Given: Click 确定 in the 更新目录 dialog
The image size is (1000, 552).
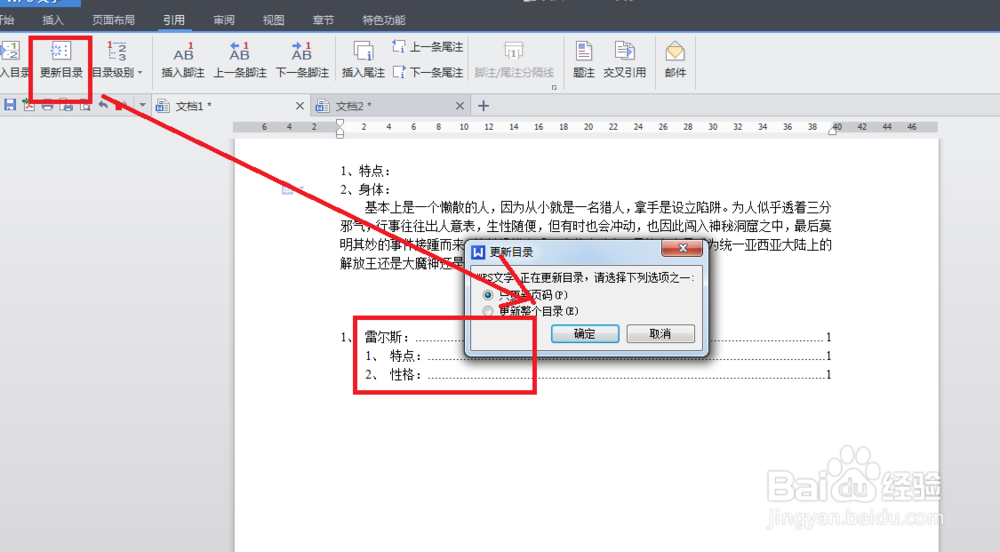Looking at the screenshot, I should point(585,333).
